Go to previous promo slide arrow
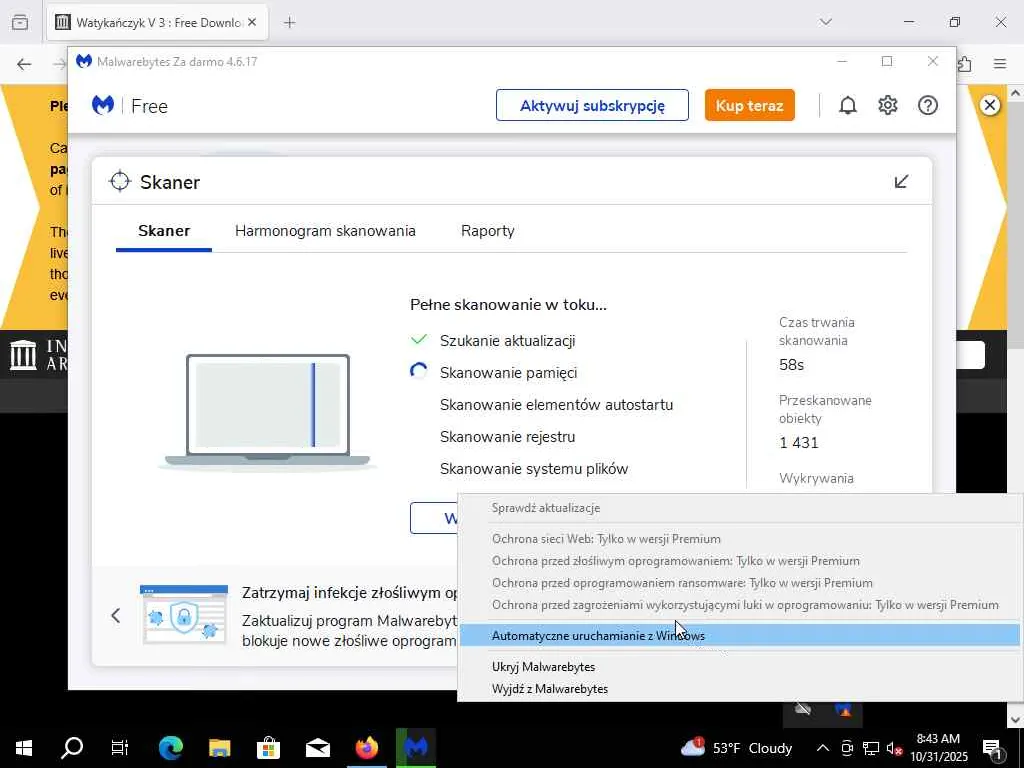 [116, 615]
